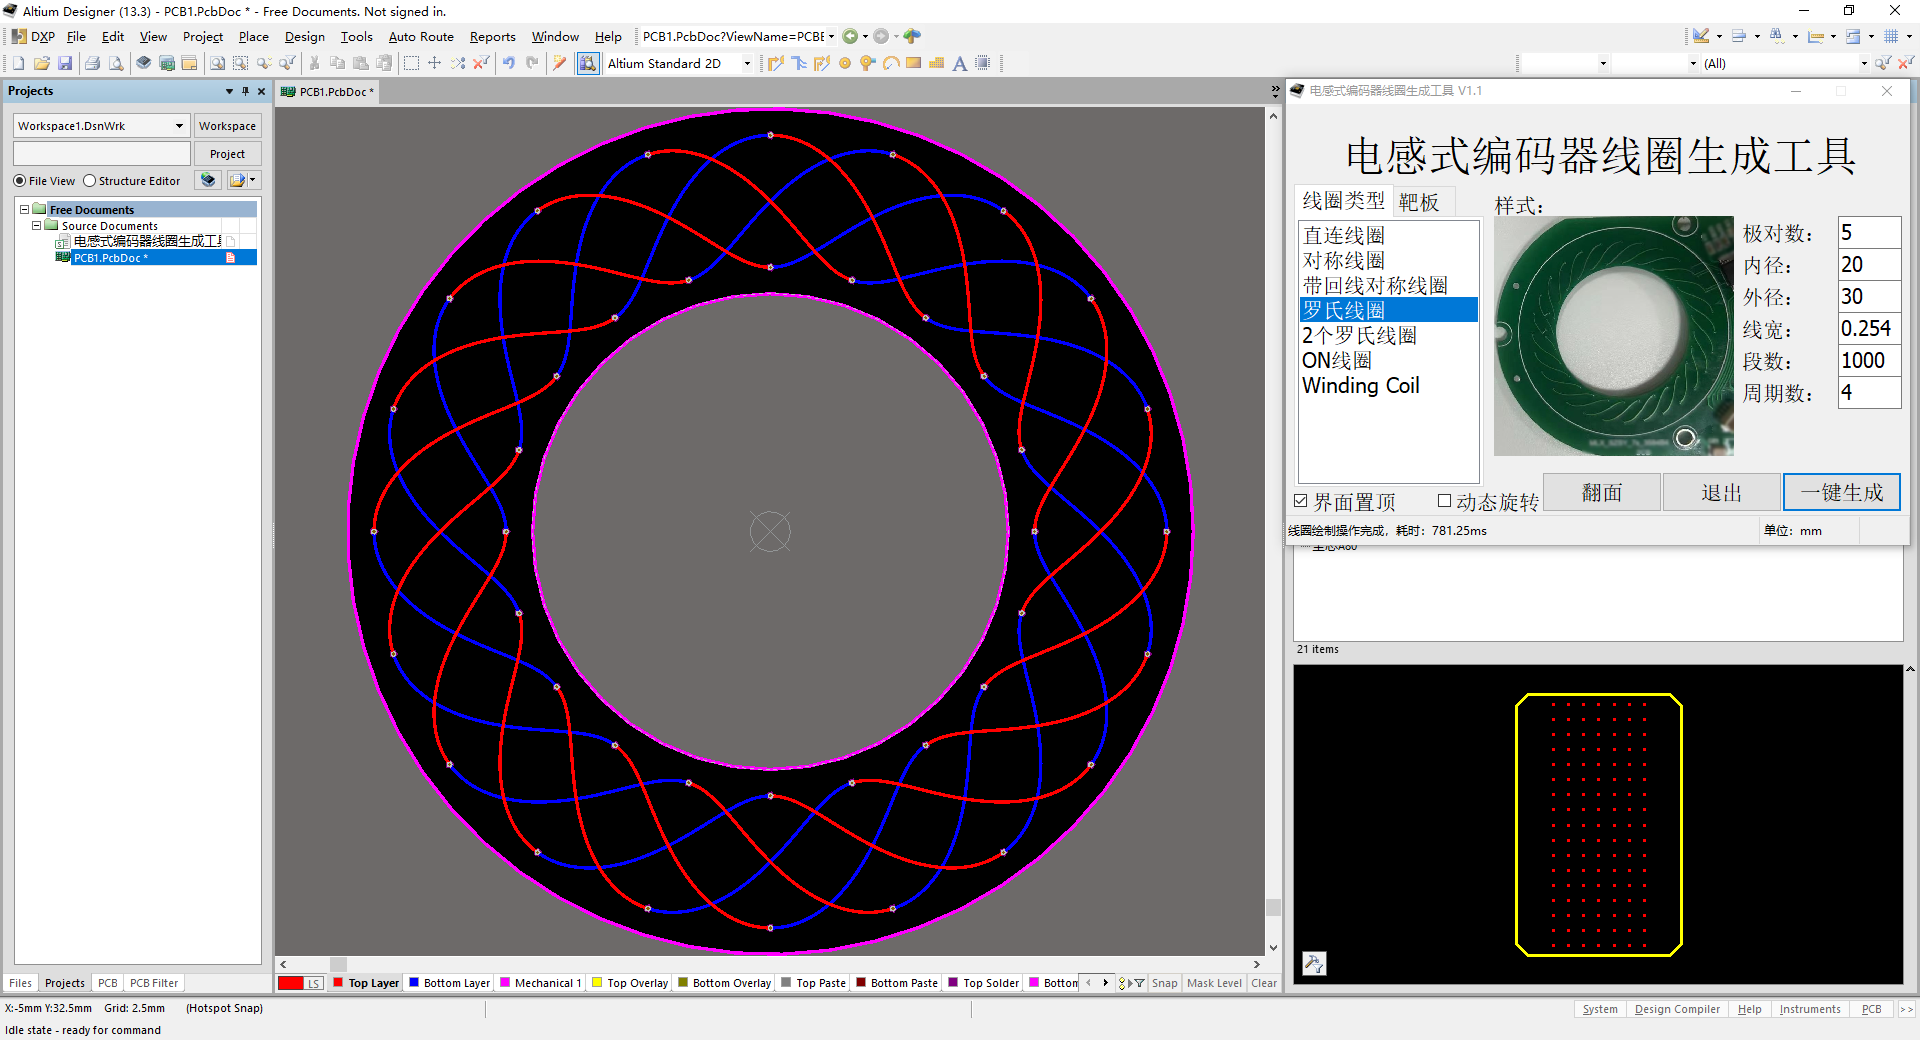
Task: Enable the 动态旋转 checkbox
Action: (1444, 501)
